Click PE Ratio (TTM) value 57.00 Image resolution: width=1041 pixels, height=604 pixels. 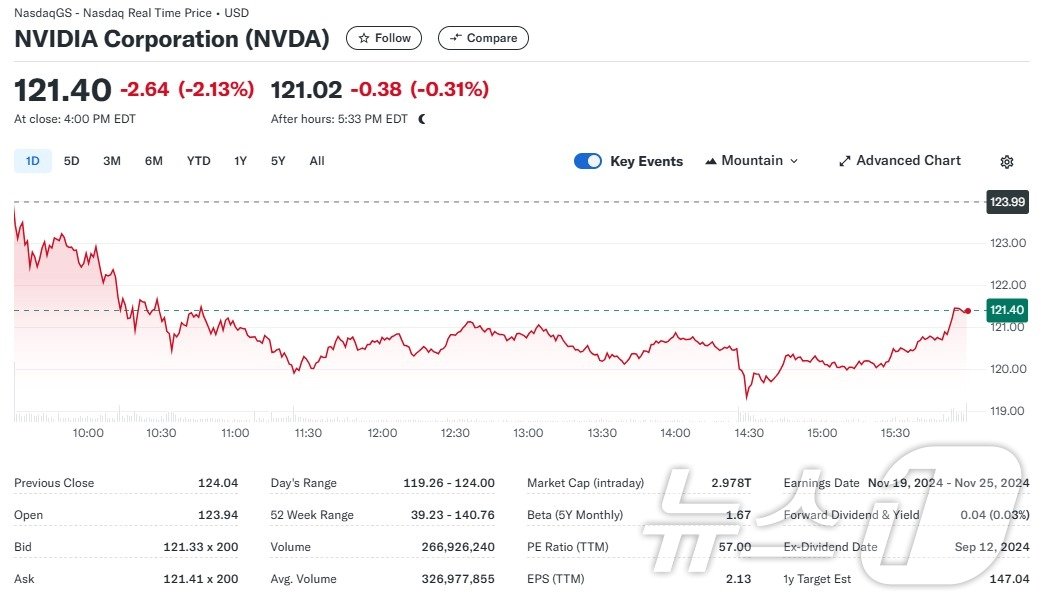[735, 547]
